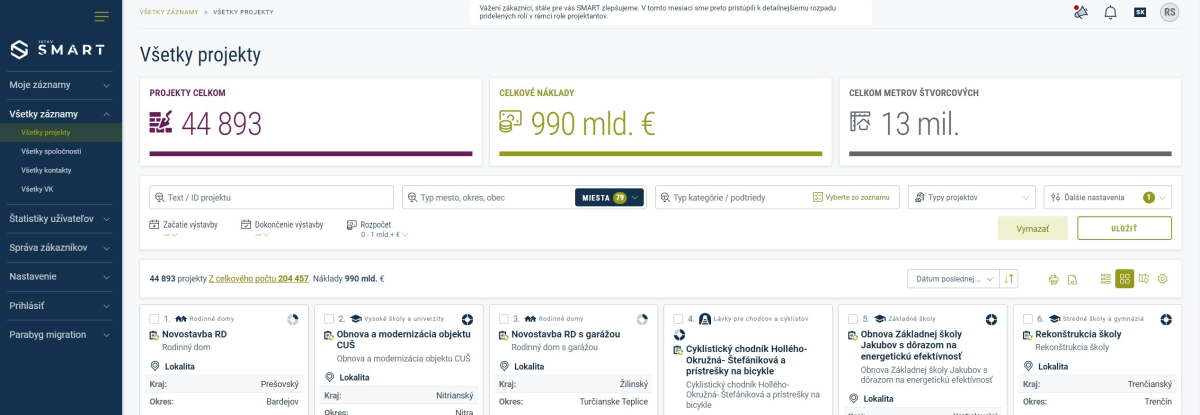Show projects on map view
This screenshot has width=1200, height=415.
pyautogui.click(x=1143, y=279)
